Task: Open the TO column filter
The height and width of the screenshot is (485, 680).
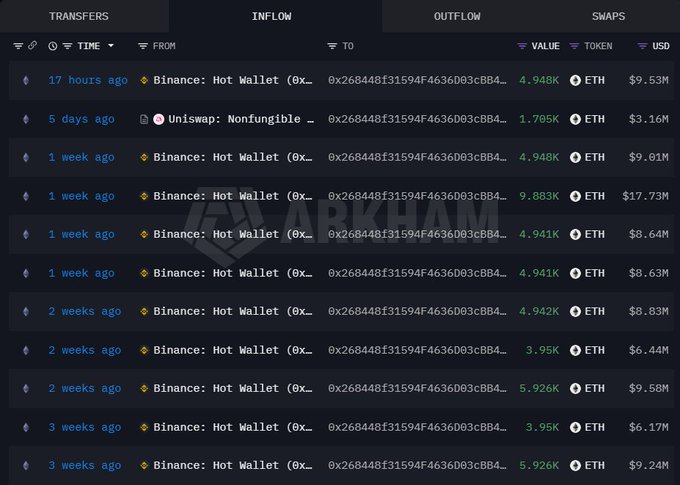Action: (332, 46)
